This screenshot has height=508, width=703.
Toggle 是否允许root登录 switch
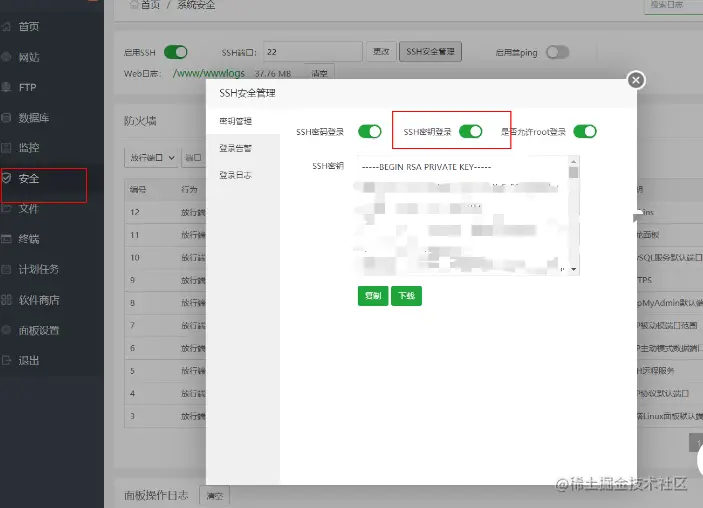tap(585, 131)
